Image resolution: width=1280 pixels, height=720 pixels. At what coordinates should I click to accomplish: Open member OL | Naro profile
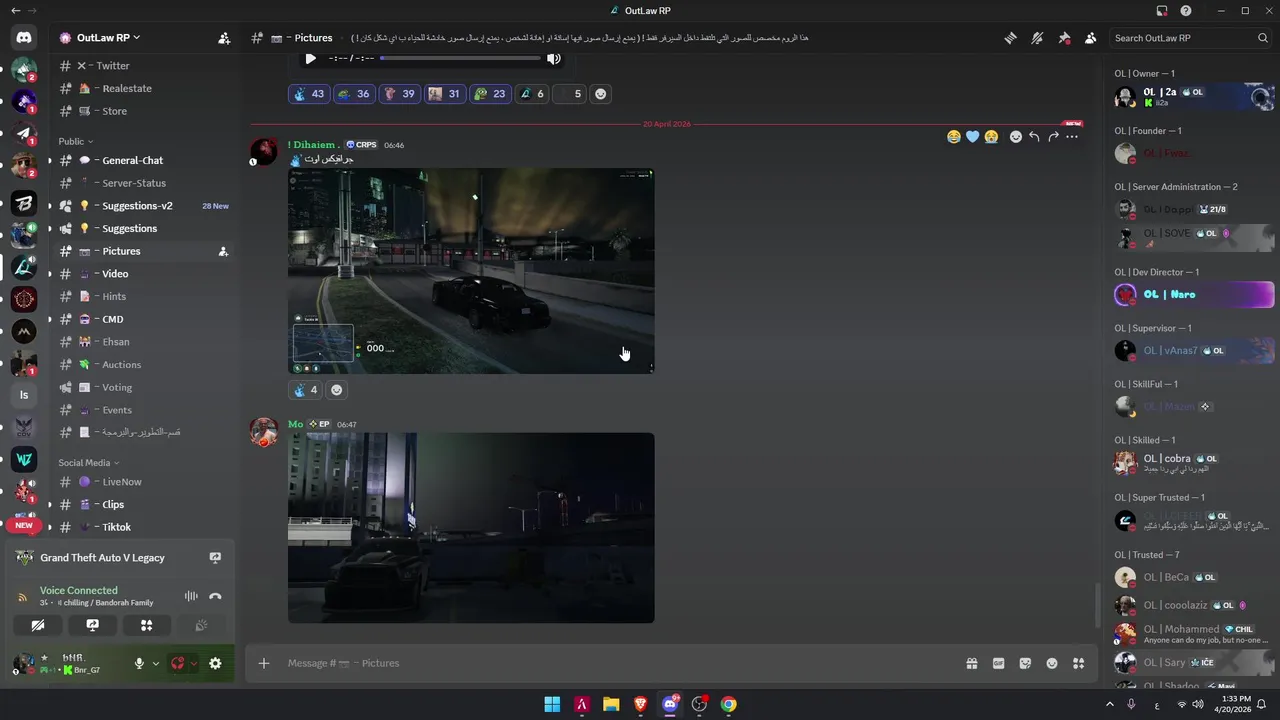point(1192,294)
